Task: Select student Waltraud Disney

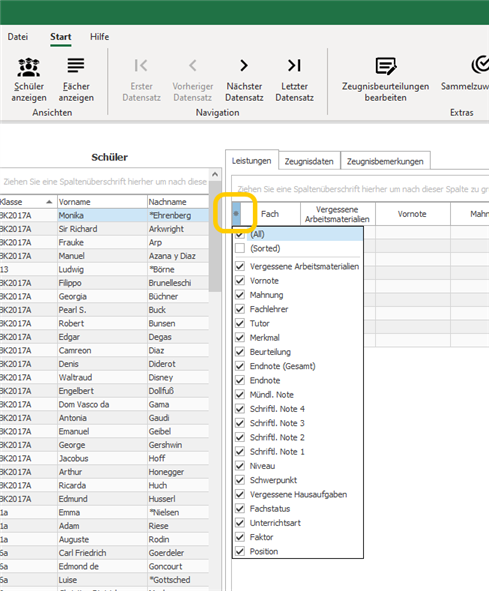Action: coord(104,377)
